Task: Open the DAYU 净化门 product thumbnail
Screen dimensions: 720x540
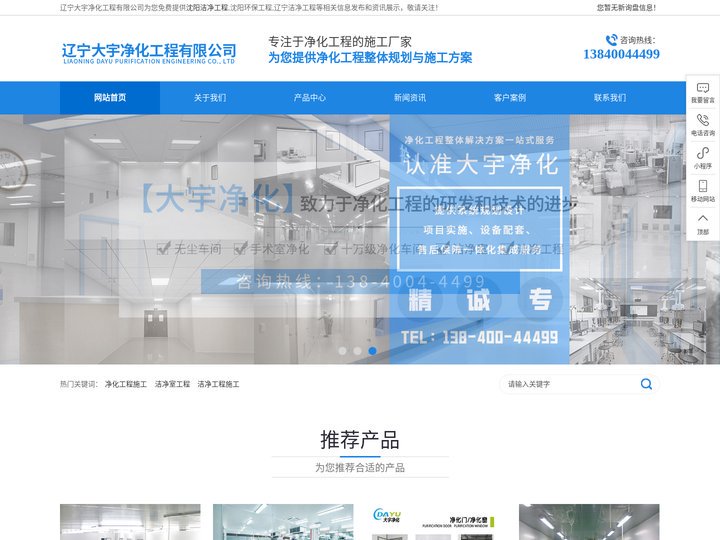Action: click(x=436, y=522)
